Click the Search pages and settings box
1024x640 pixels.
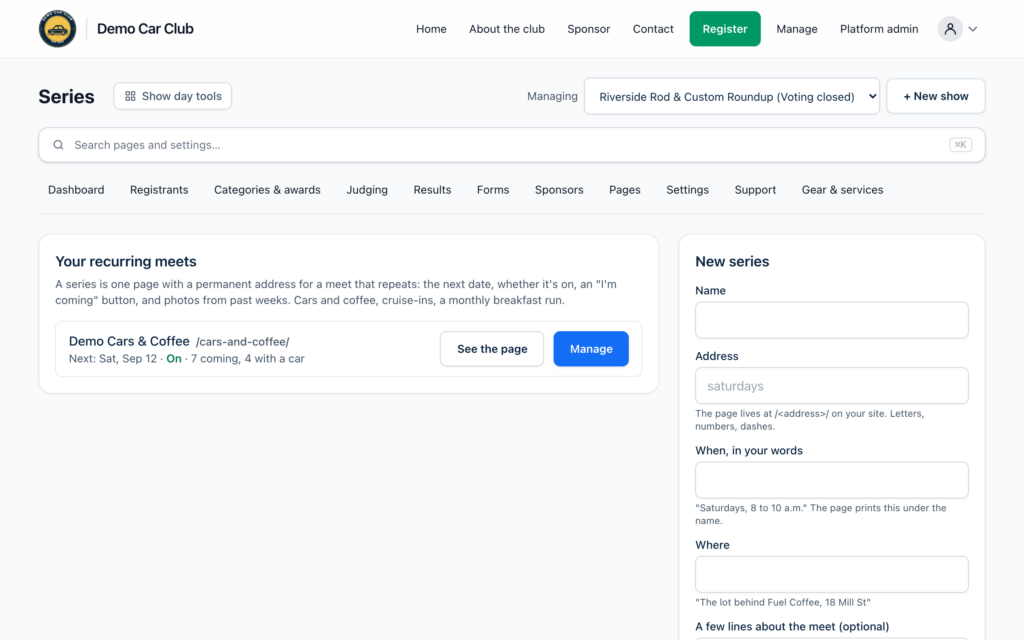(511, 145)
